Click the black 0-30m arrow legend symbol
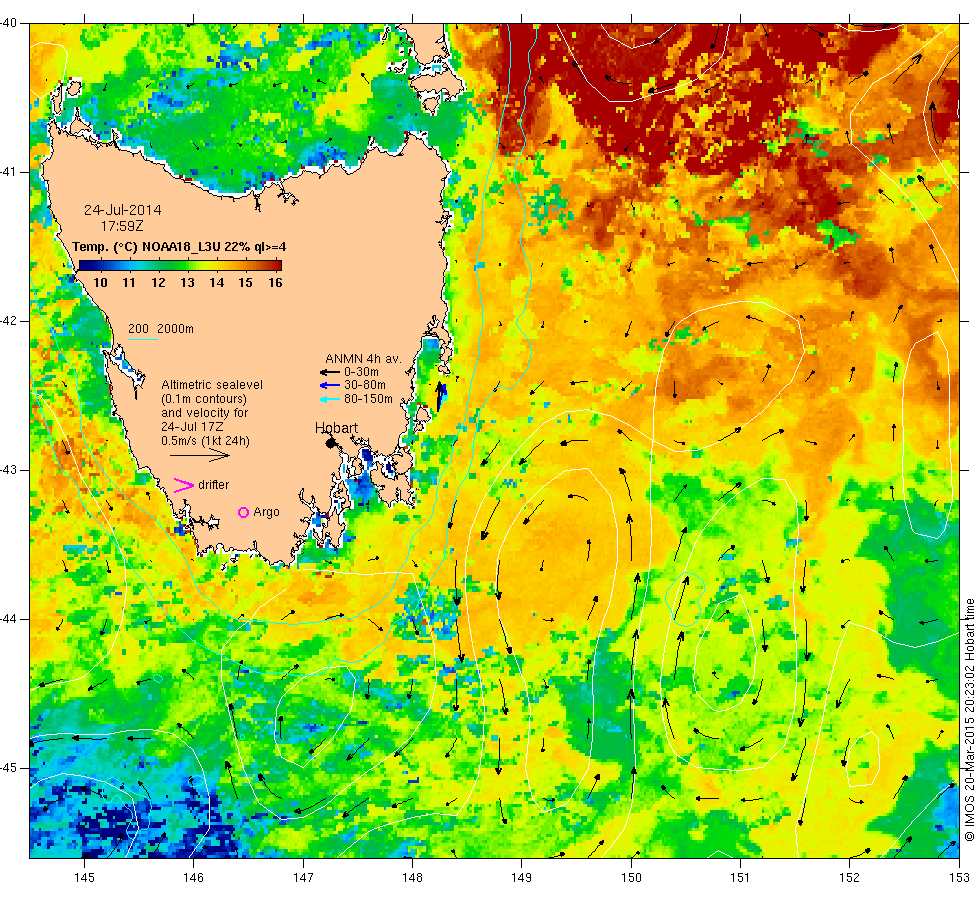Viewport: 980px width, 900px height. point(329,372)
